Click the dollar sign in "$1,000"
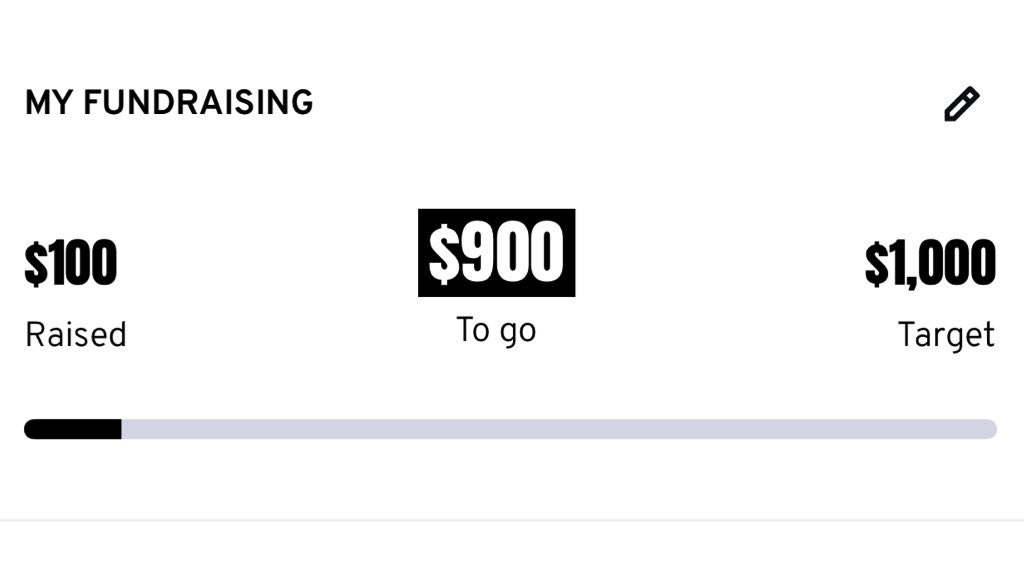Screen dimensions: 1024x576 click(x=877, y=263)
